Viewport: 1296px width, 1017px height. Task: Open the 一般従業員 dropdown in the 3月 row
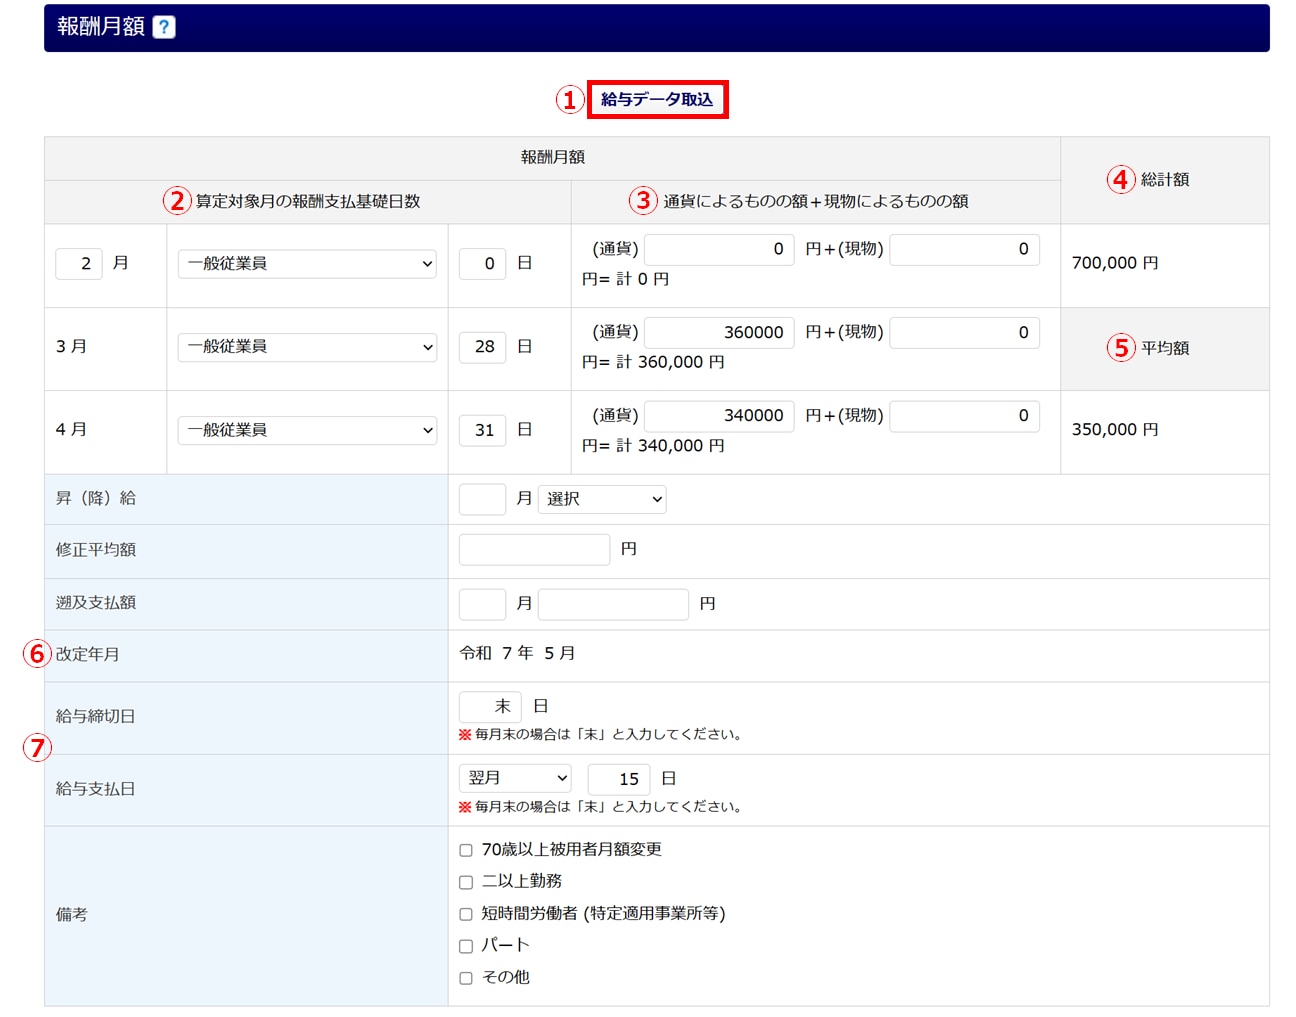tap(307, 346)
